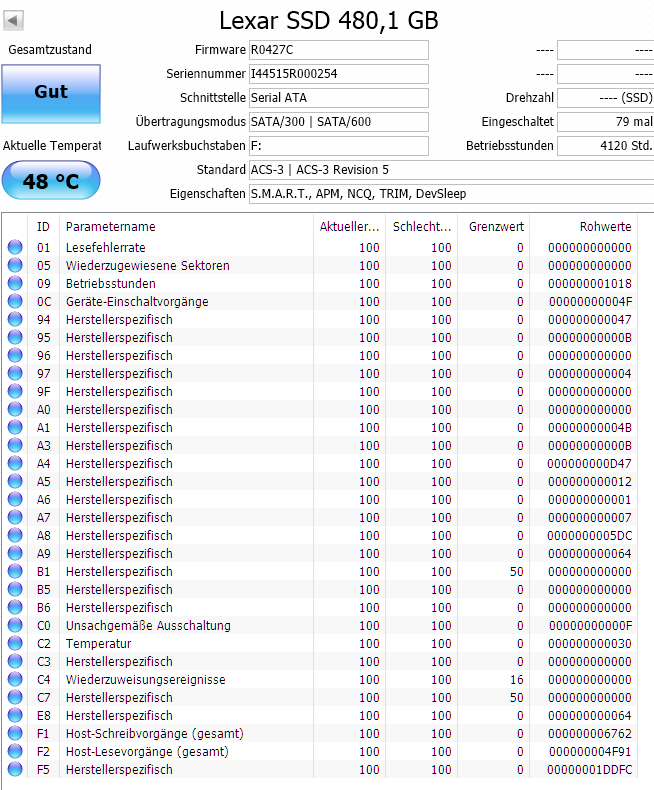
Task: Click the Seriennummer field I44515R000254
Action: coord(339,74)
